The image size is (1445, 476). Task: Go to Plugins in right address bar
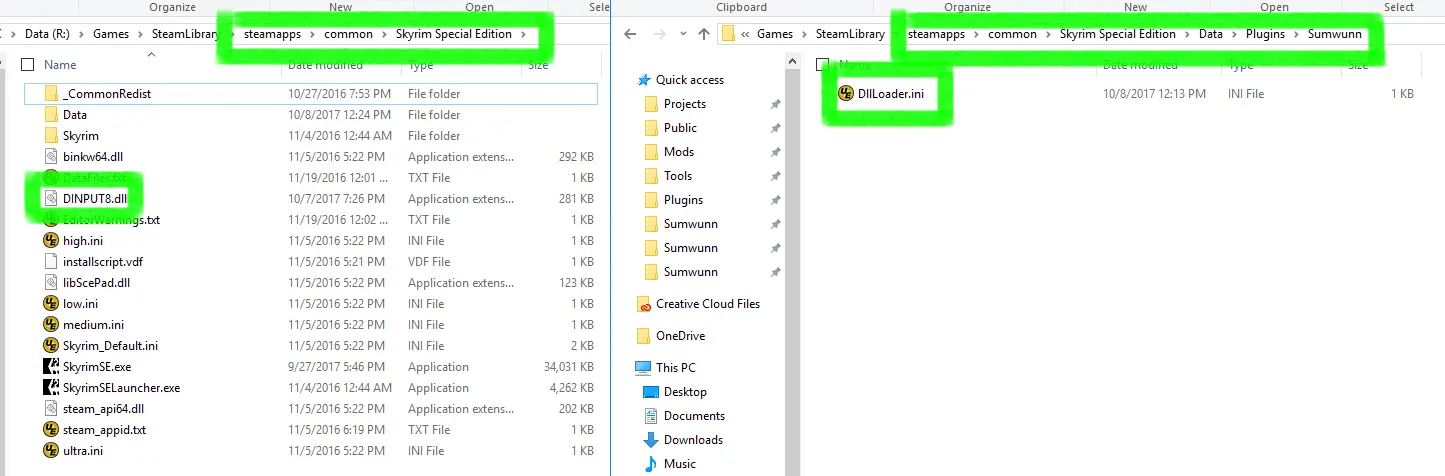[x=1265, y=34]
